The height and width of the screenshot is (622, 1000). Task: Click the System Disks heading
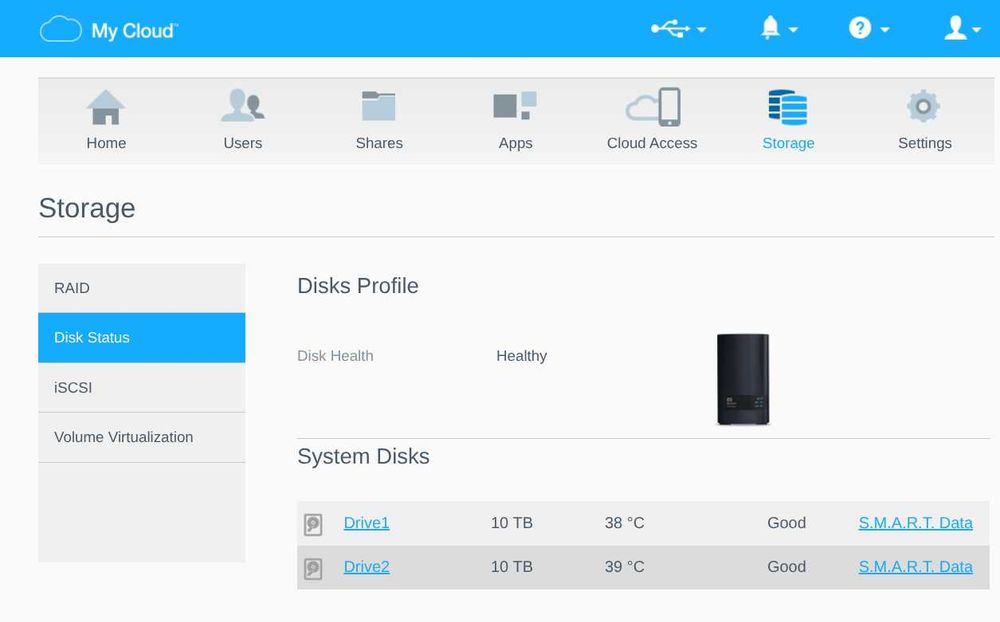click(364, 457)
